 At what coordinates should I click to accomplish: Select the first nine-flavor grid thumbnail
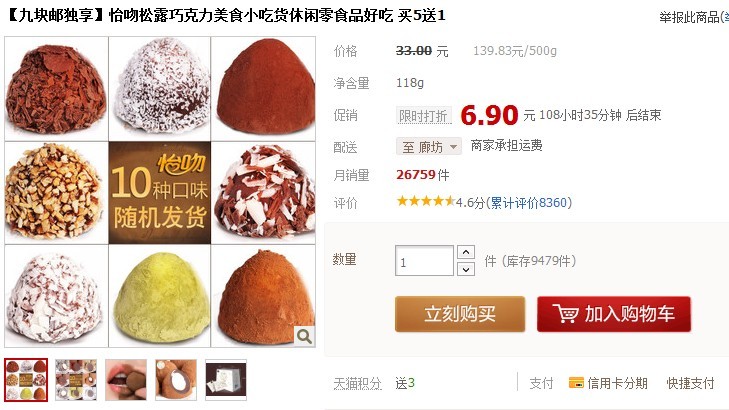(26, 380)
